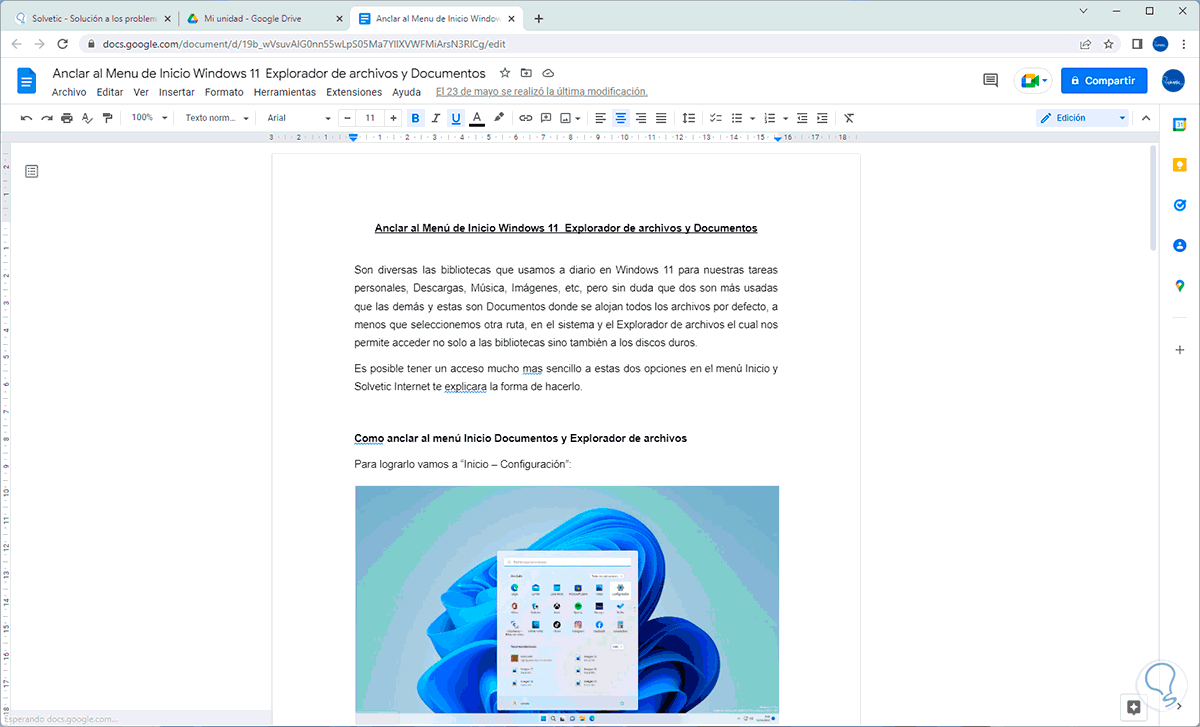Select the embedded Windows 11 screenshot image
Image resolution: width=1200 pixels, height=727 pixels.
(x=566, y=605)
